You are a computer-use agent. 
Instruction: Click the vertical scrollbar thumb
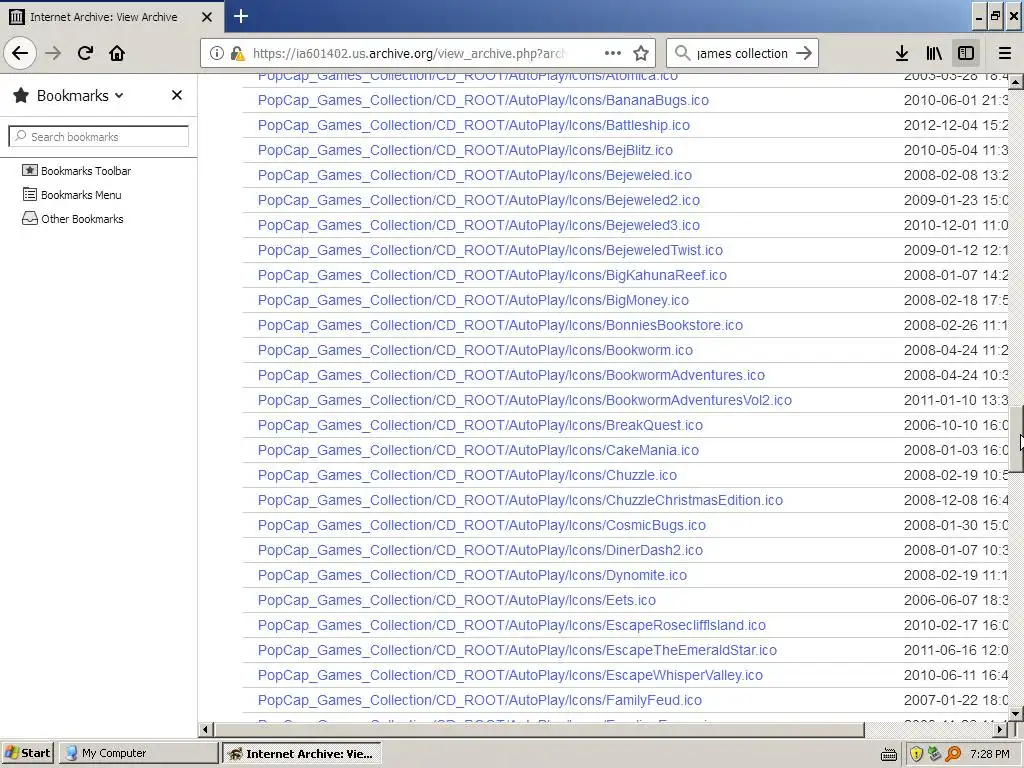(x=1016, y=438)
